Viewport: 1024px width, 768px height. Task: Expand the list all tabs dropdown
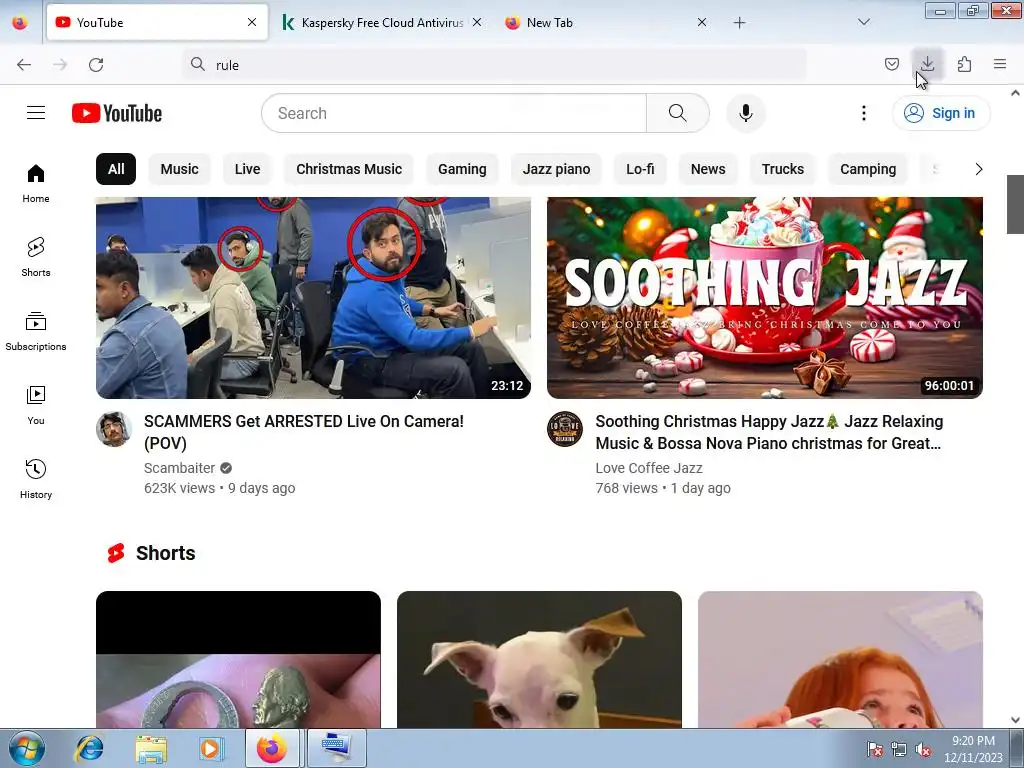click(863, 22)
